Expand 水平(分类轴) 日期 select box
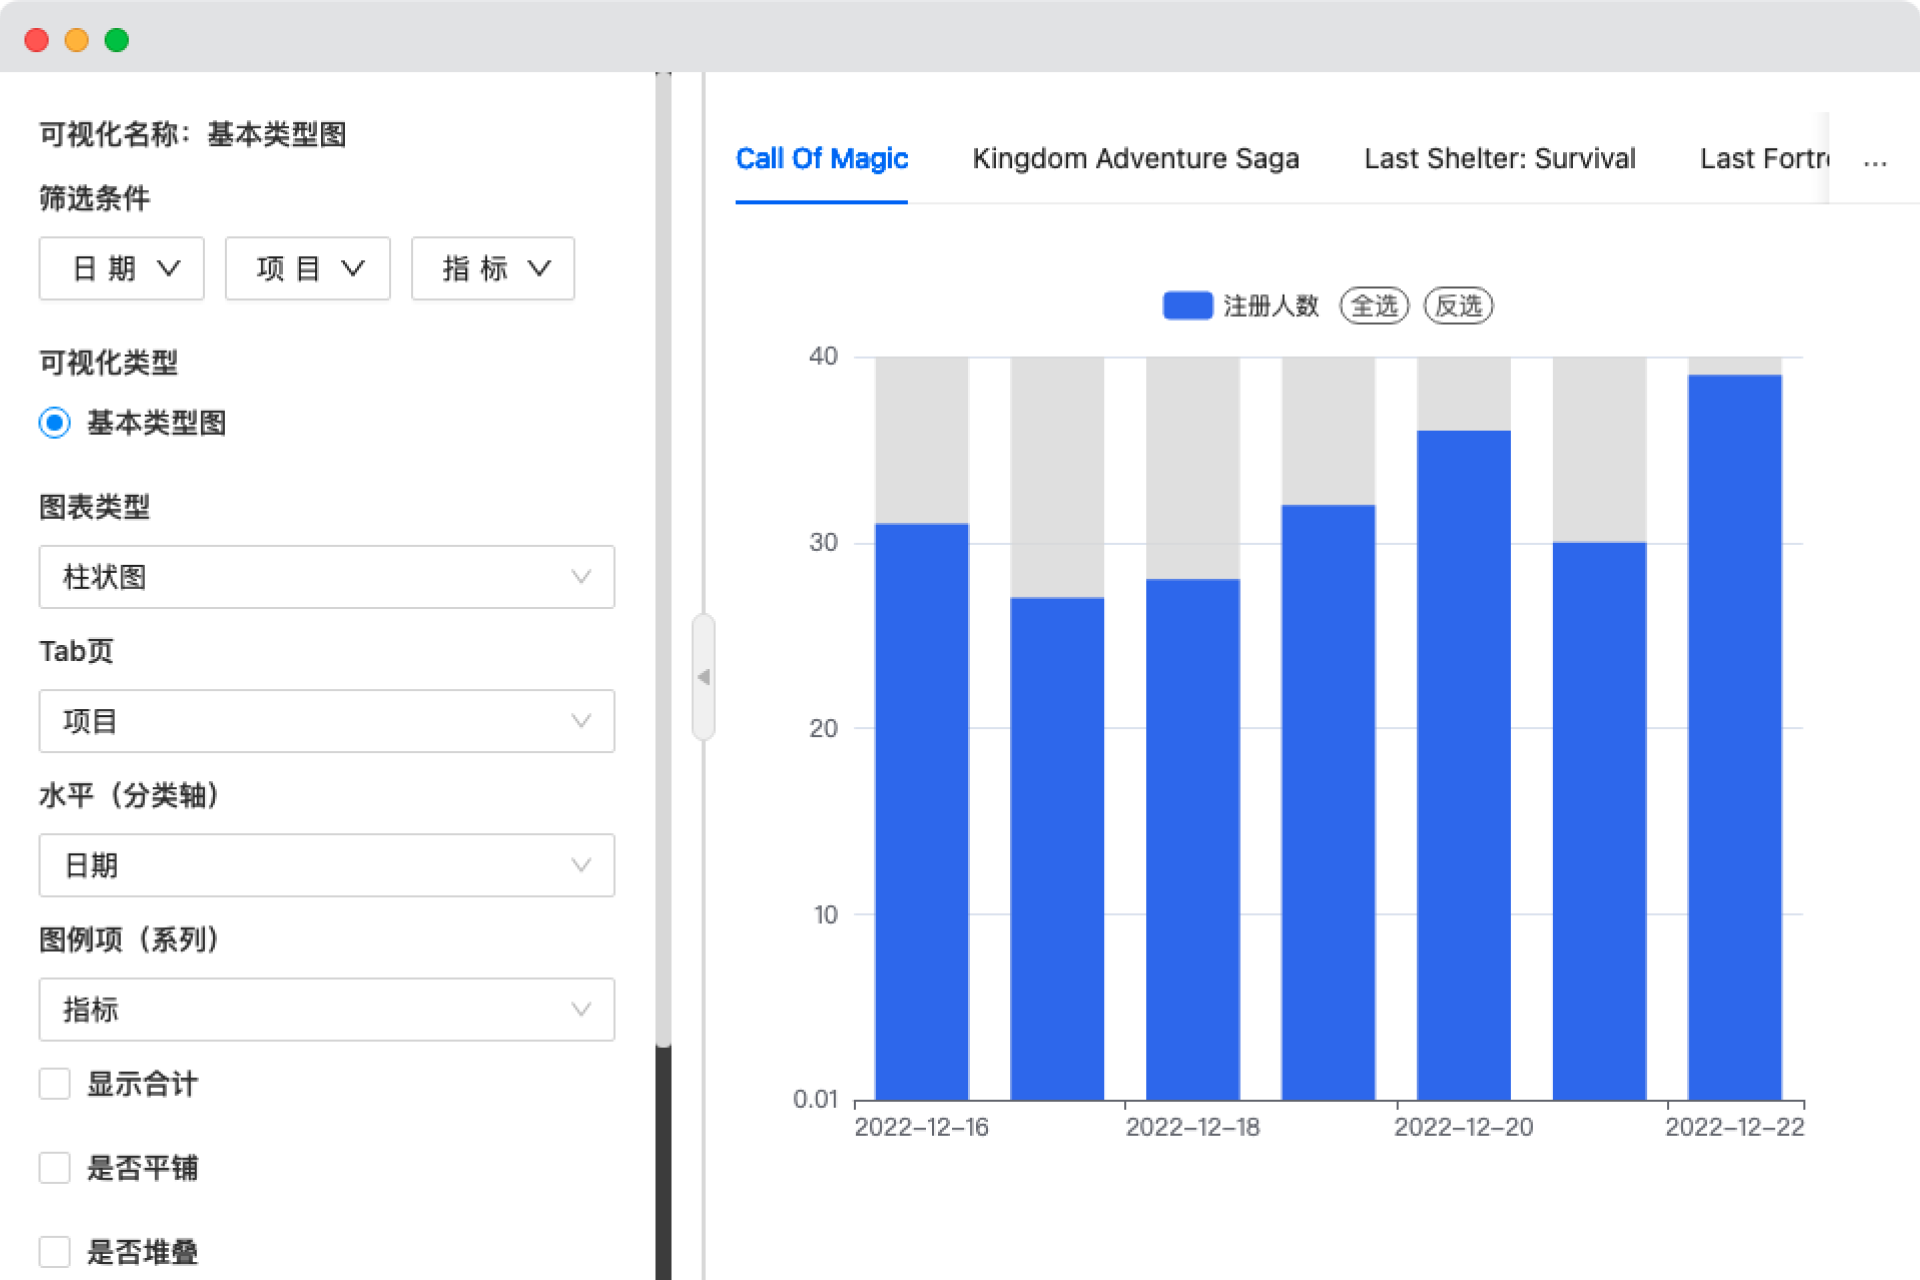The height and width of the screenshot is (1280, 1920). 327,865
